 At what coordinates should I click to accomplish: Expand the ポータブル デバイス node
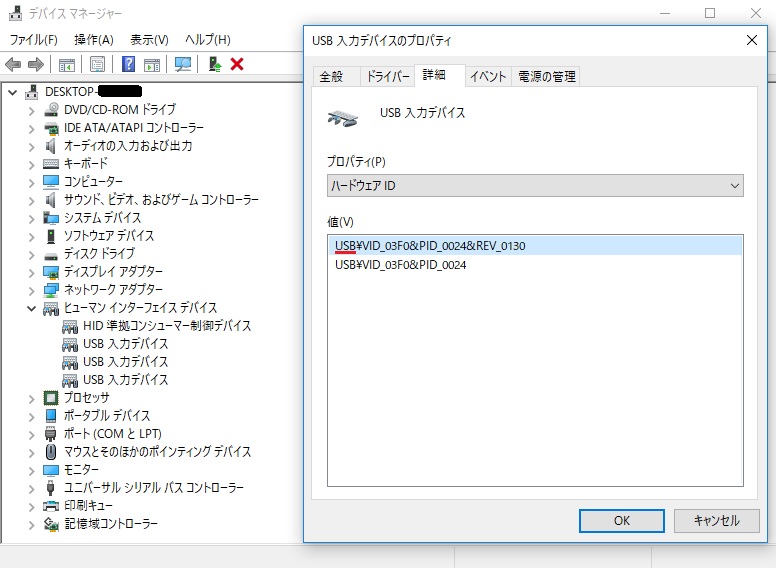click(x=32, y=417)
